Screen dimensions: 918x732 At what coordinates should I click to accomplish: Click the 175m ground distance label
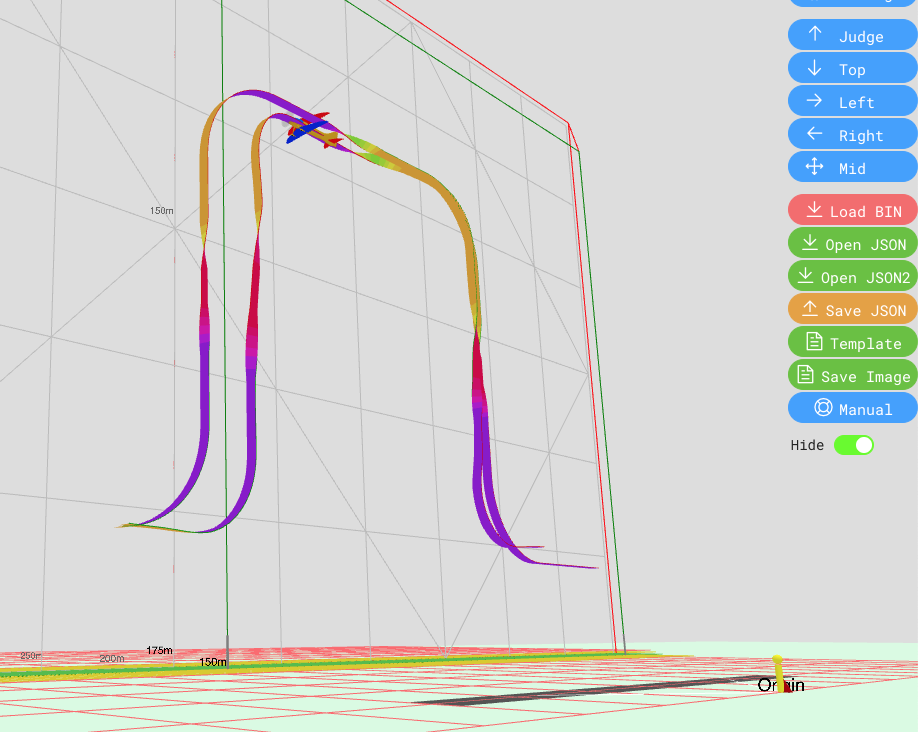coord(159,650)
